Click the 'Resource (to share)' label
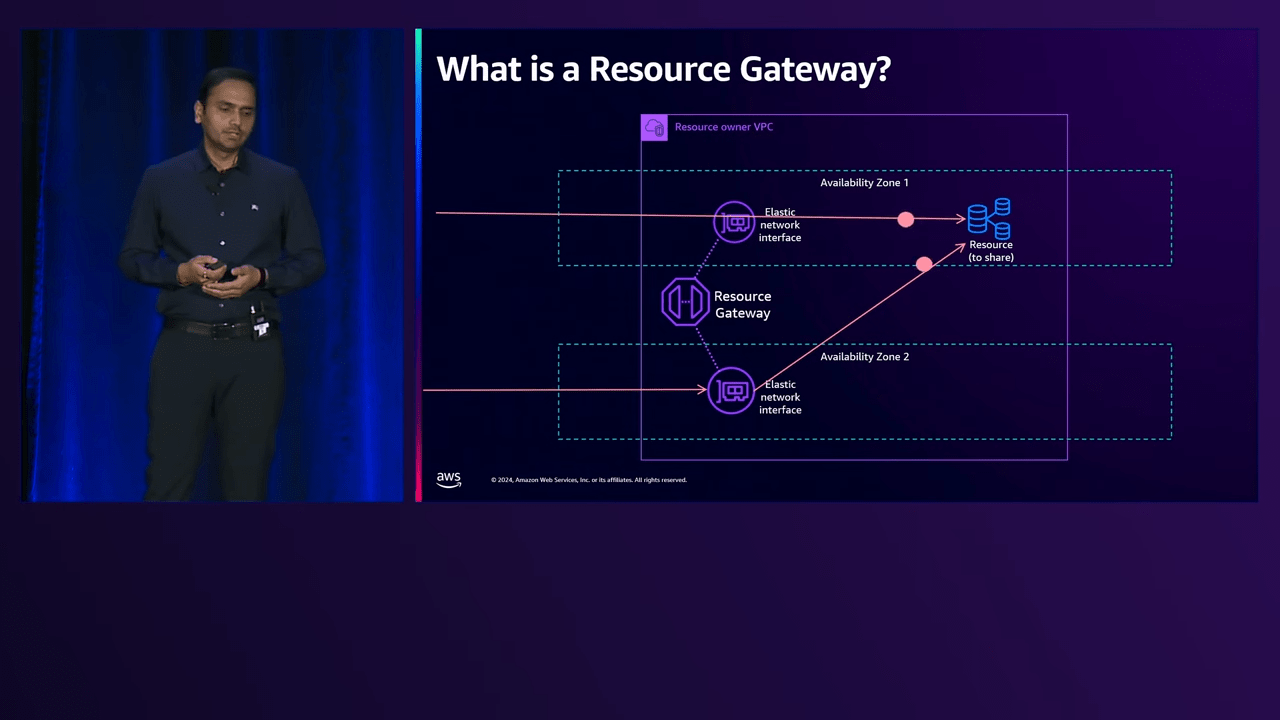This screenshot has width=1280, height=720. point(991,251)
